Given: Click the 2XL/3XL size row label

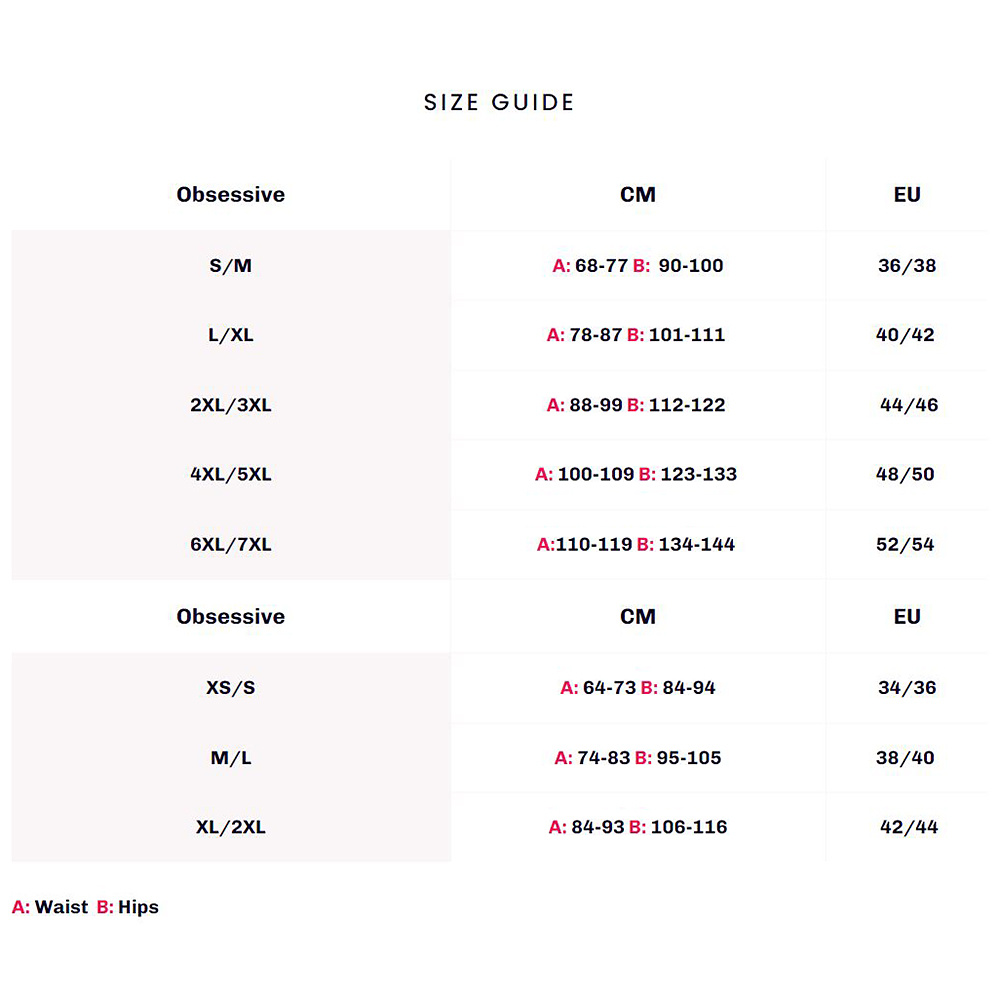Looking at the screenshot, I should coord(231,405).
